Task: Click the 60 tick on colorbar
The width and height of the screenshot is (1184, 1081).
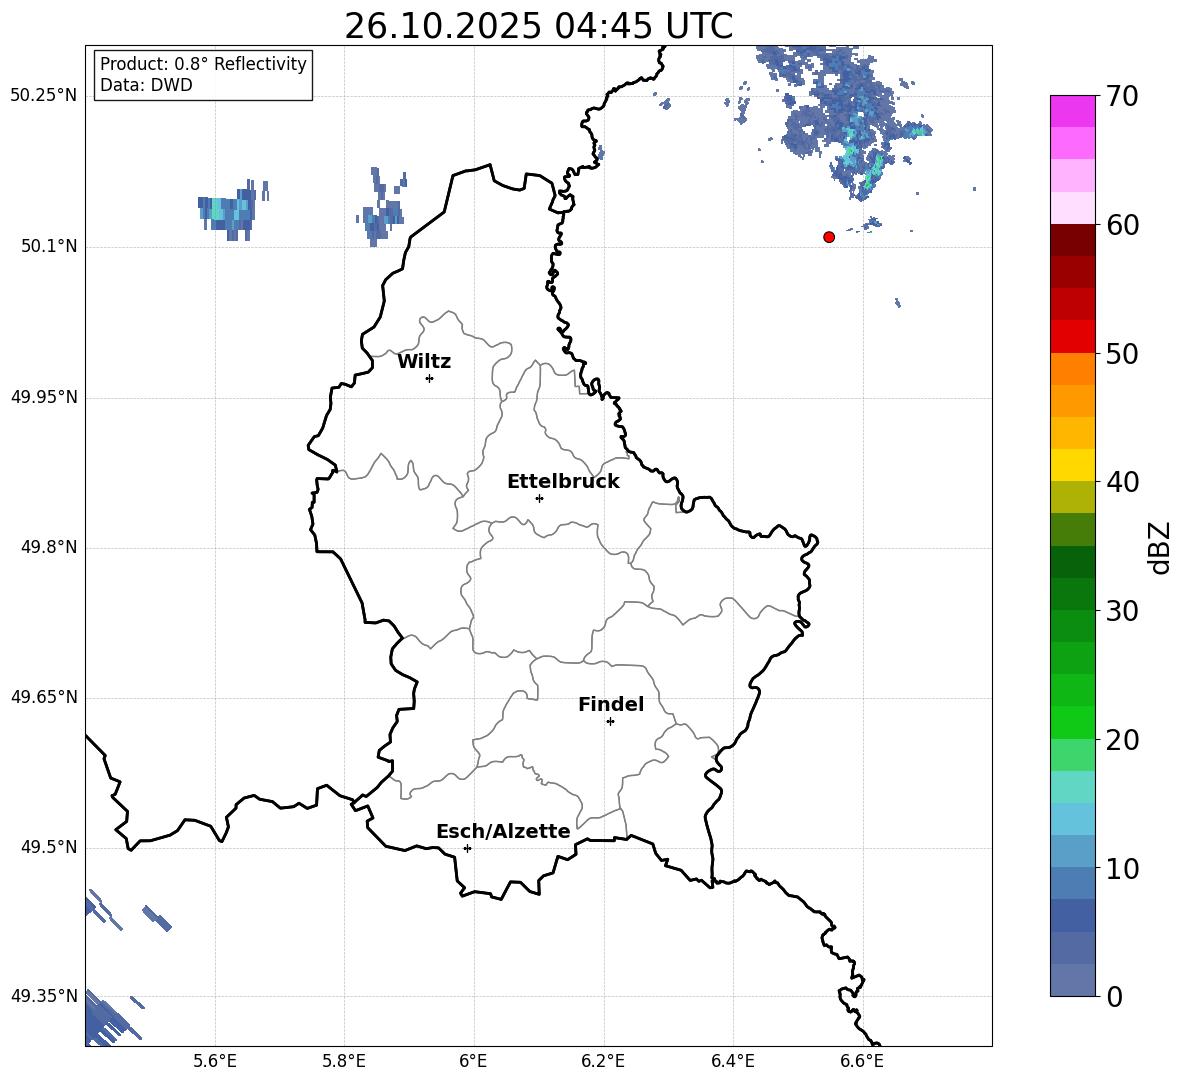Action: click(1122, 225)
